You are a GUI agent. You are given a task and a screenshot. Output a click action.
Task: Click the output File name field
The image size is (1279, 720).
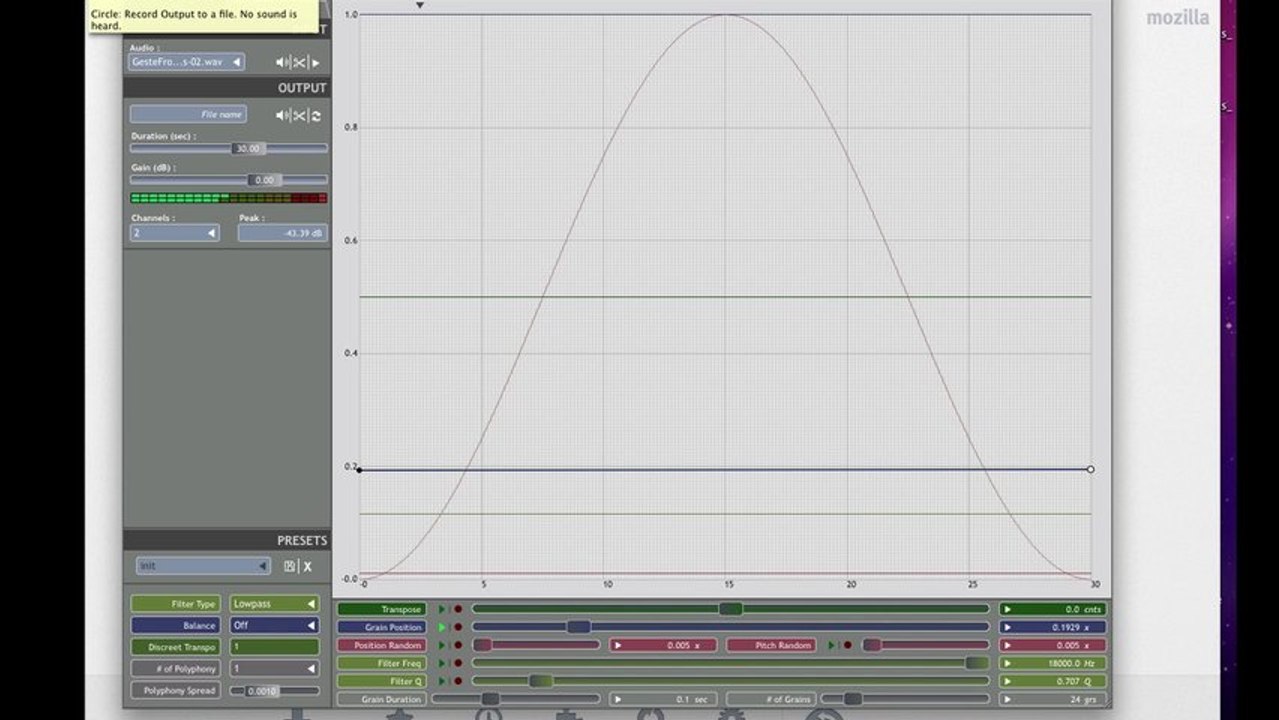pyautogui.click(x=188, y=115)
